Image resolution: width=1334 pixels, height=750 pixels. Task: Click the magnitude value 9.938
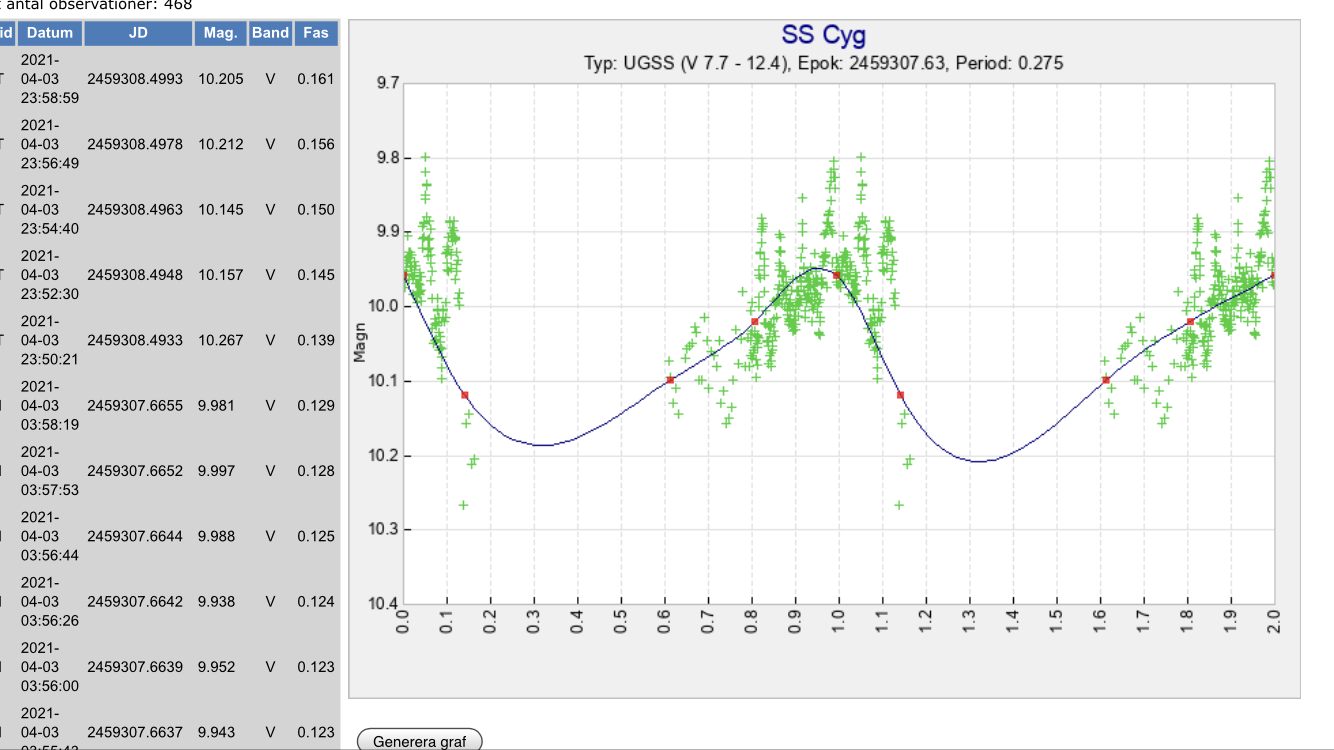[x=217, y=601]
